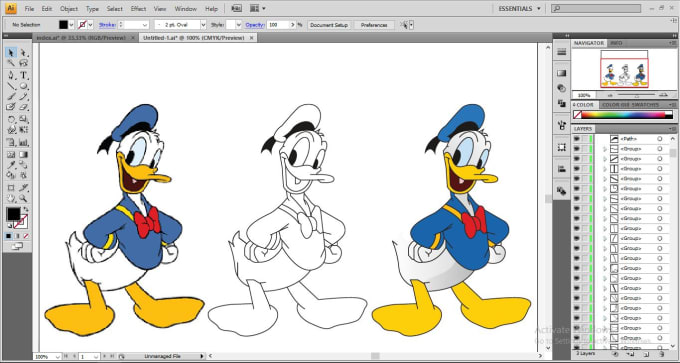Expand the first <Group> row in Layers
The image size is (680, 363).
(605, 149)
